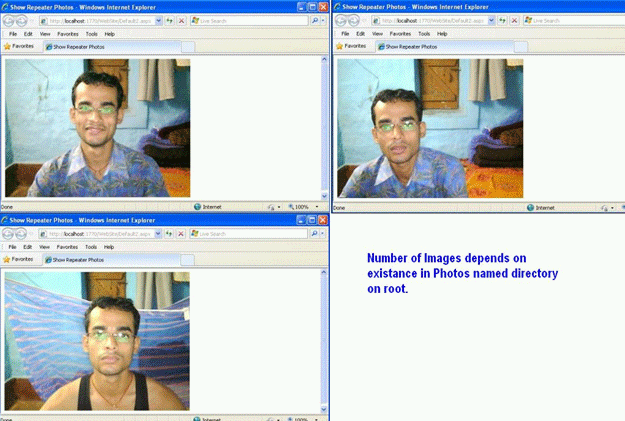Select Show Repeater Photos tab in bottom-left window
625x421 pixels.
112,260
